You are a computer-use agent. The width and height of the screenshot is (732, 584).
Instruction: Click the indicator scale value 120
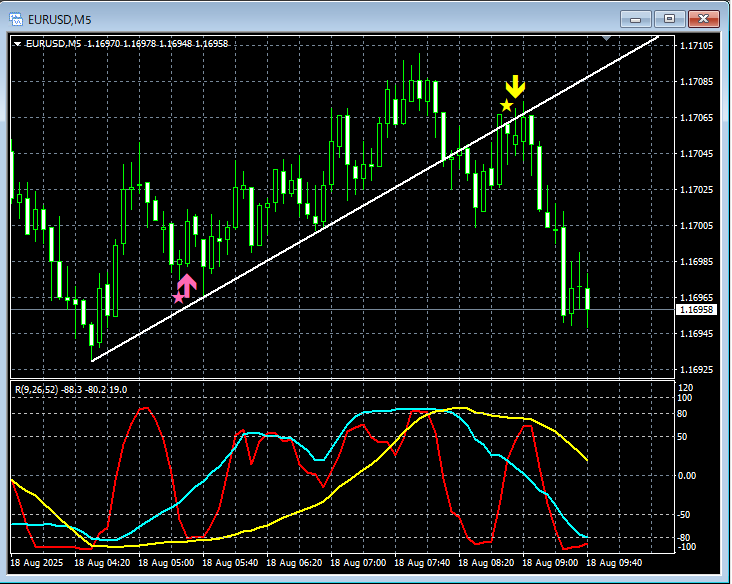coord(685,388)
